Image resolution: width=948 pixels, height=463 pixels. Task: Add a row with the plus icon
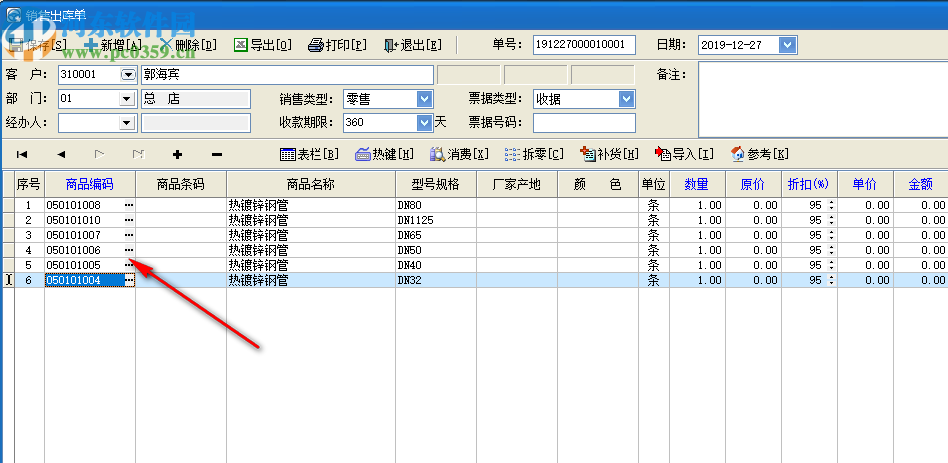tap(177, 155)
